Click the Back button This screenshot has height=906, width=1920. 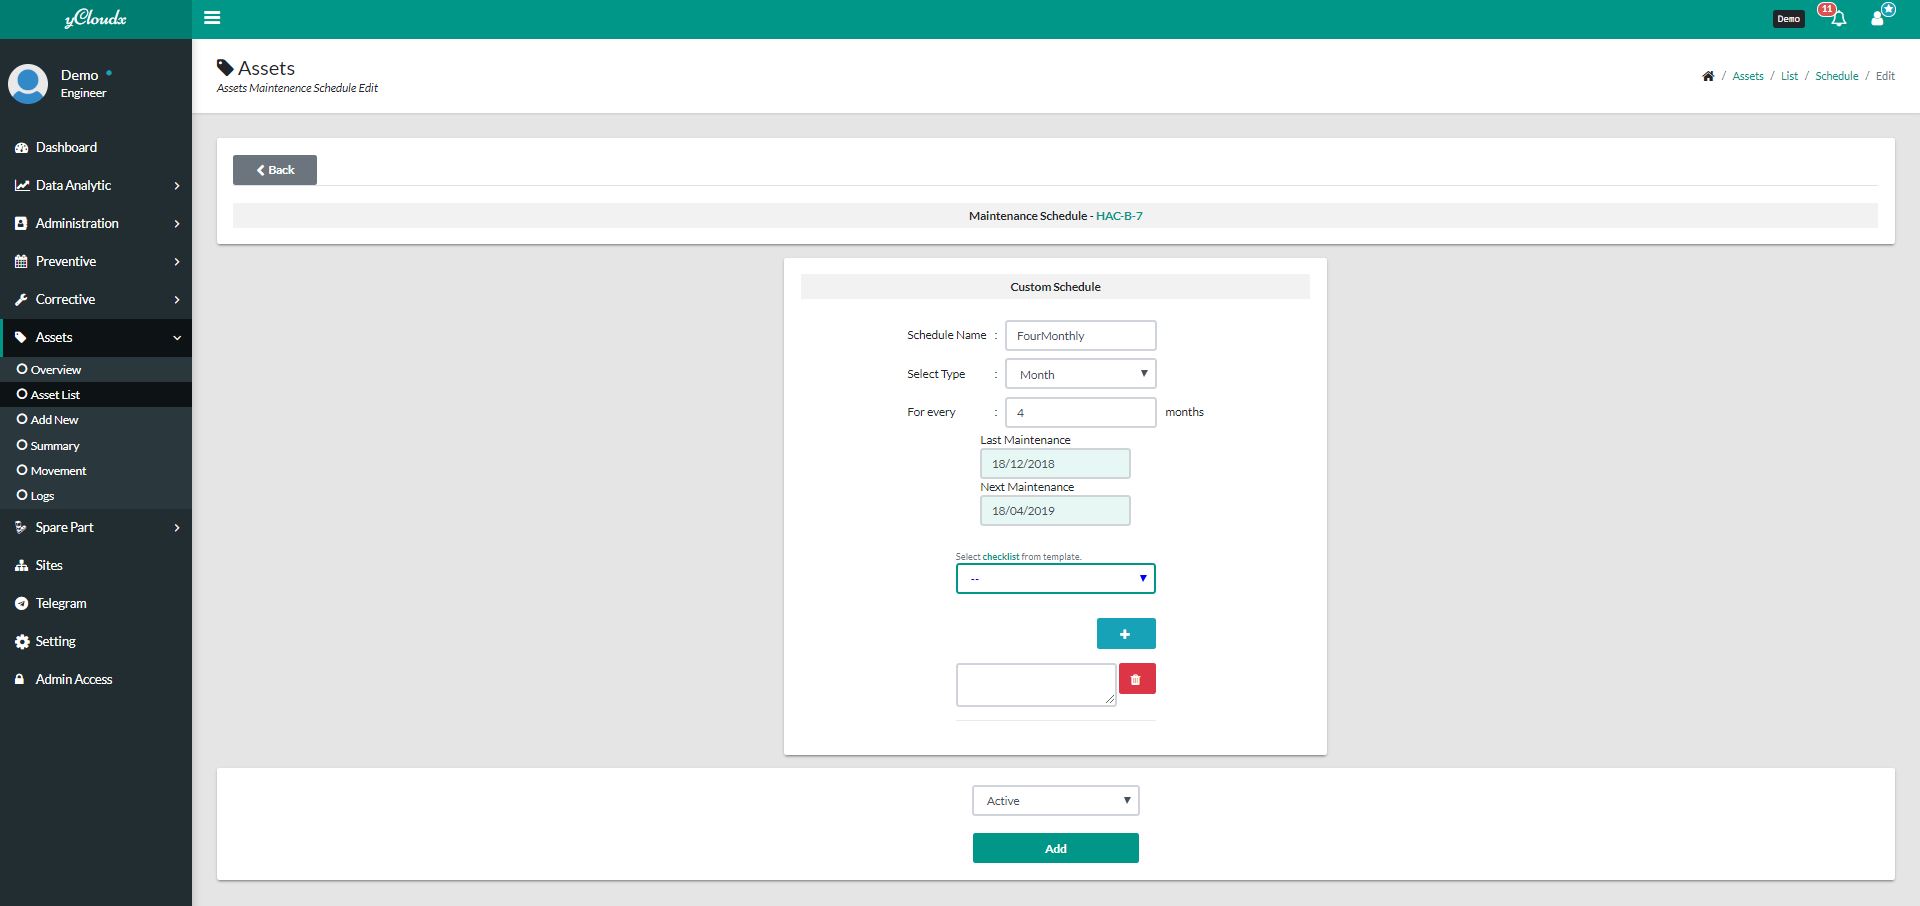click(275, 170)
